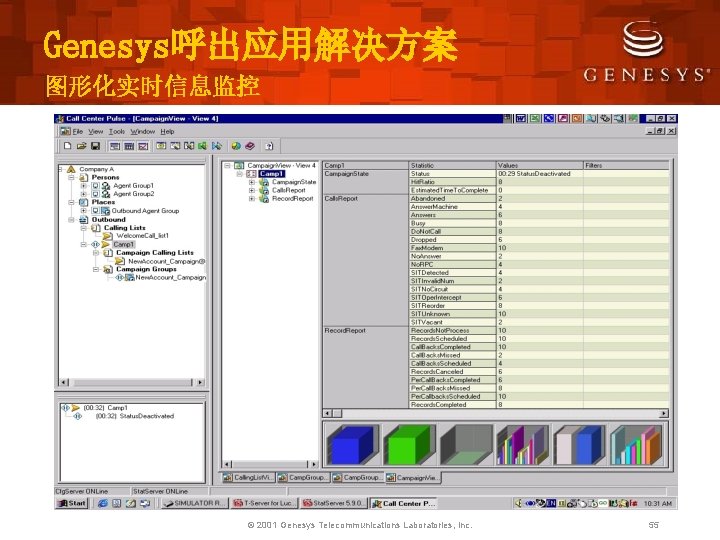Open T-Server for Luc... taskbar button
The image size is (720, 540).
point(265,503)
